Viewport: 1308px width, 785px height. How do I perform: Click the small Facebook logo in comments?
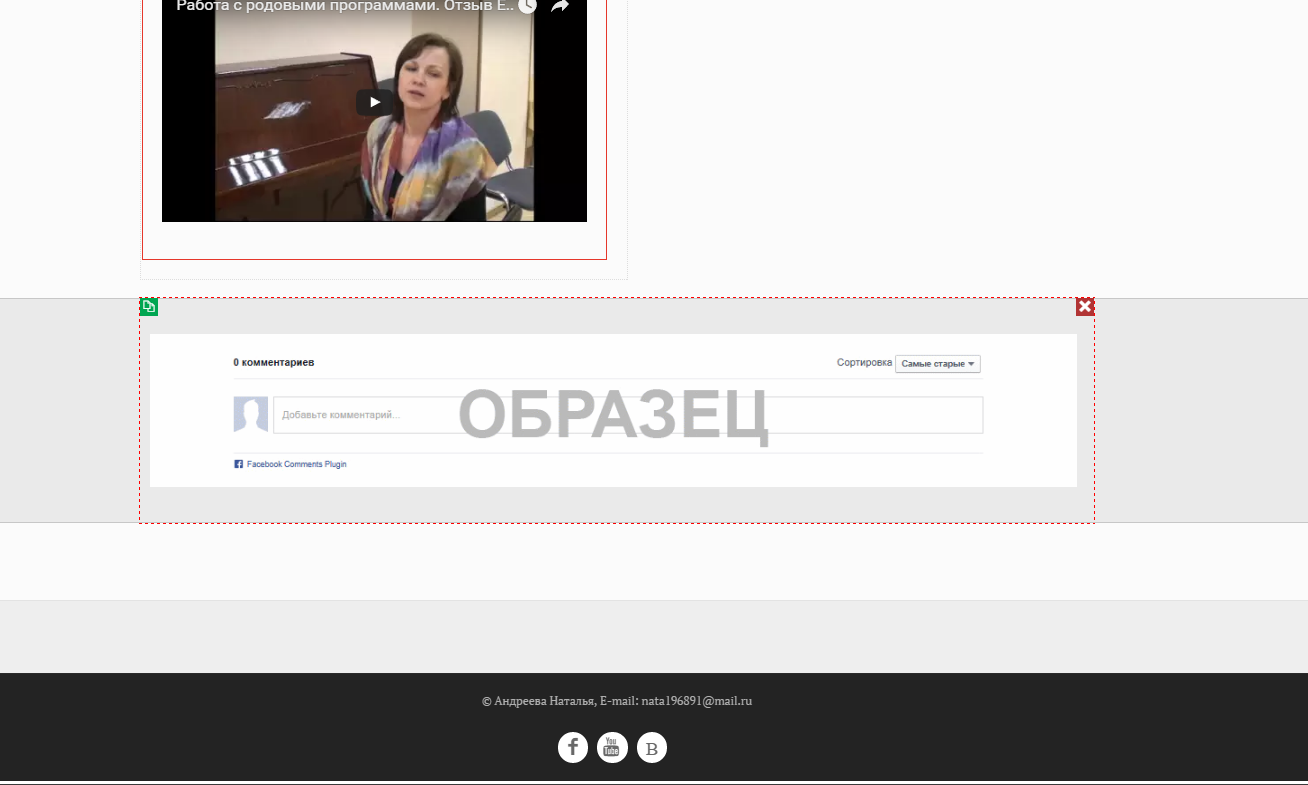(239, 464)
